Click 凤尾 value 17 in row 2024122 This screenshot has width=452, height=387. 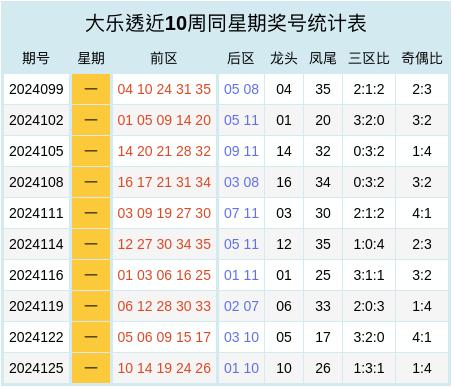pos(323,337)
